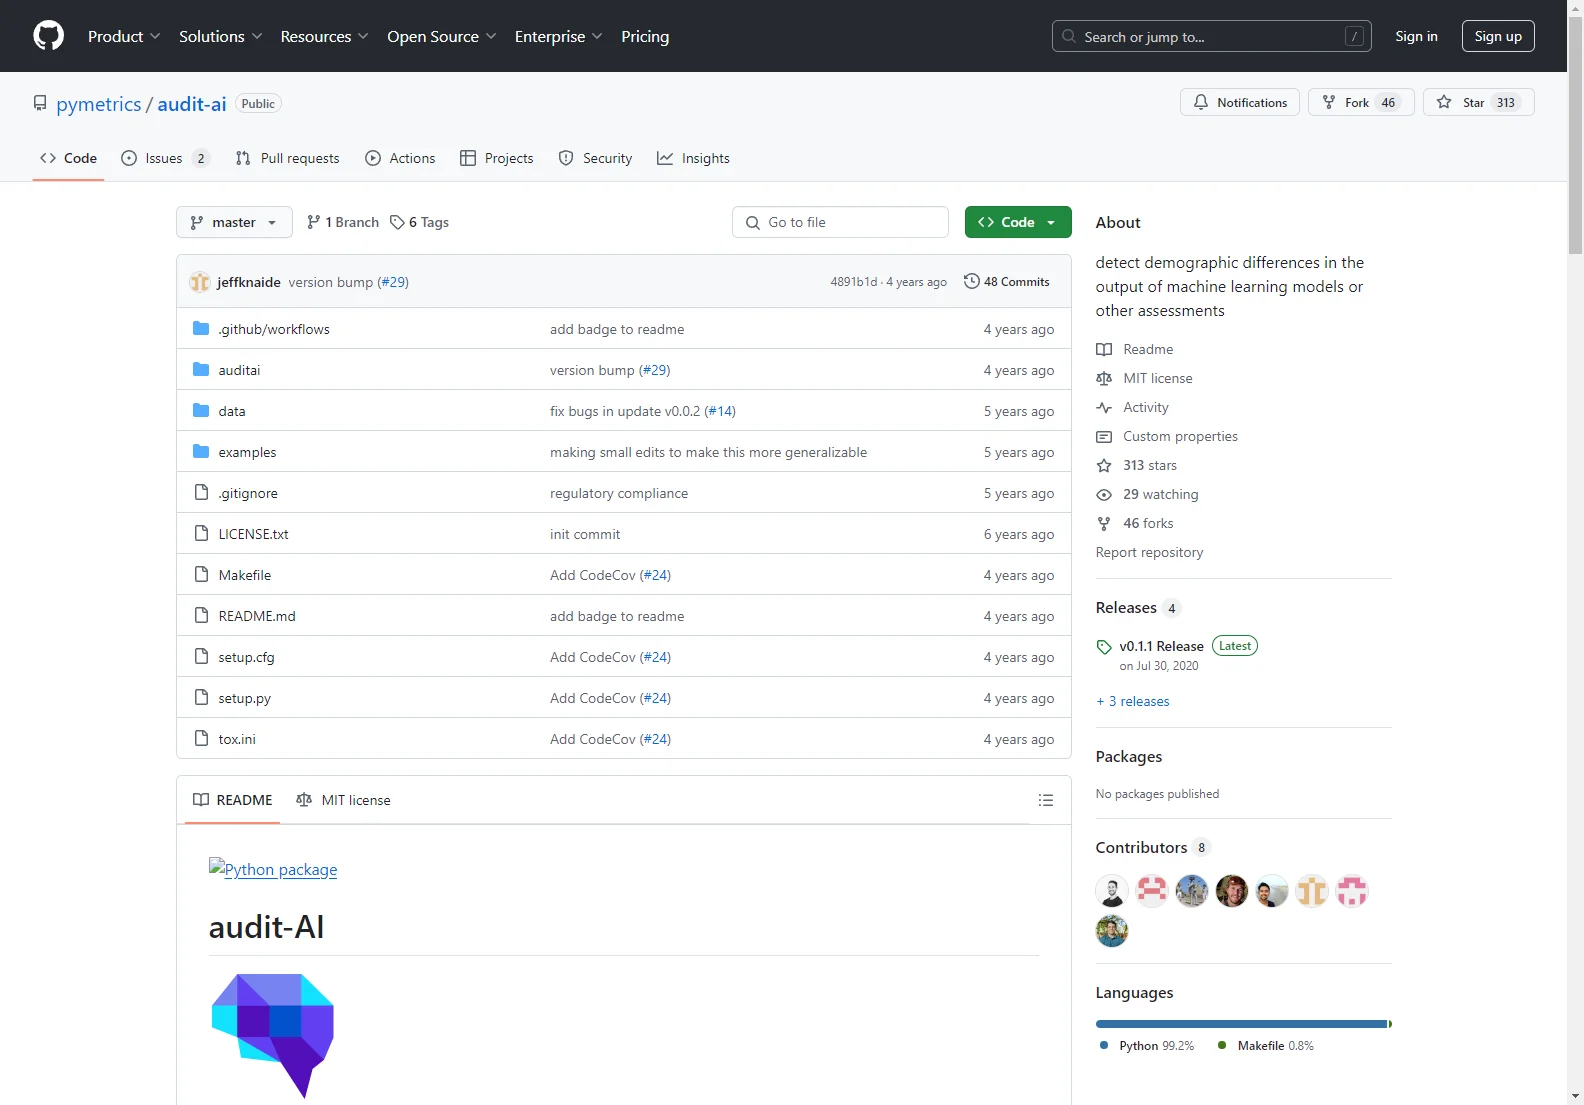Open the Makefile file

coord(245,575)
